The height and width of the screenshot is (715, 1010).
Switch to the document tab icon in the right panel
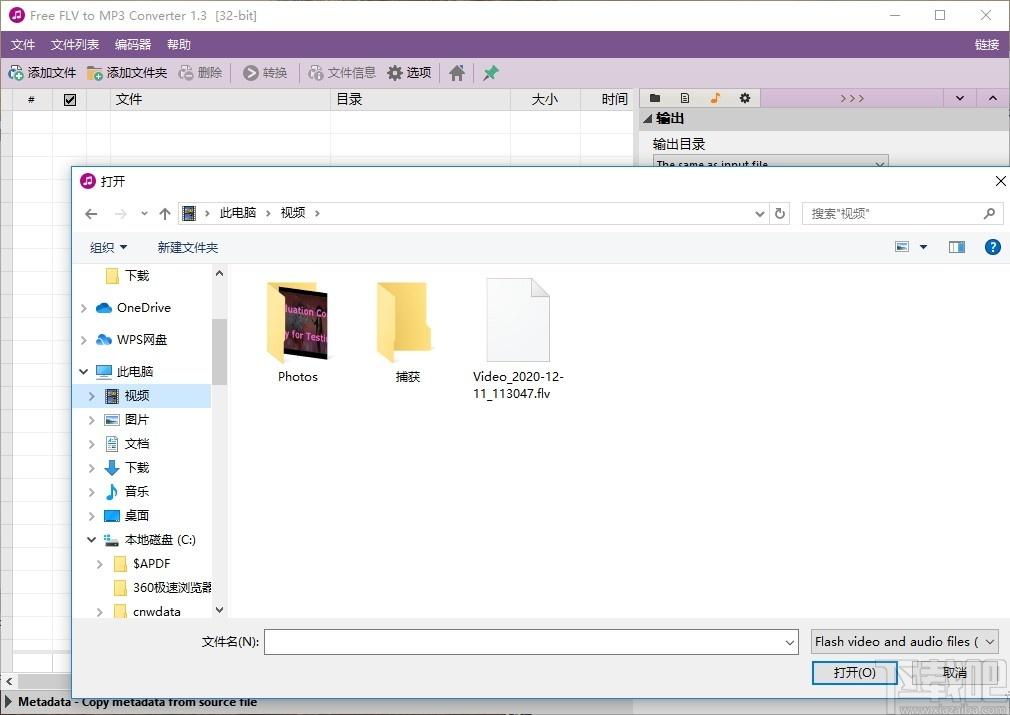(685, 98)
